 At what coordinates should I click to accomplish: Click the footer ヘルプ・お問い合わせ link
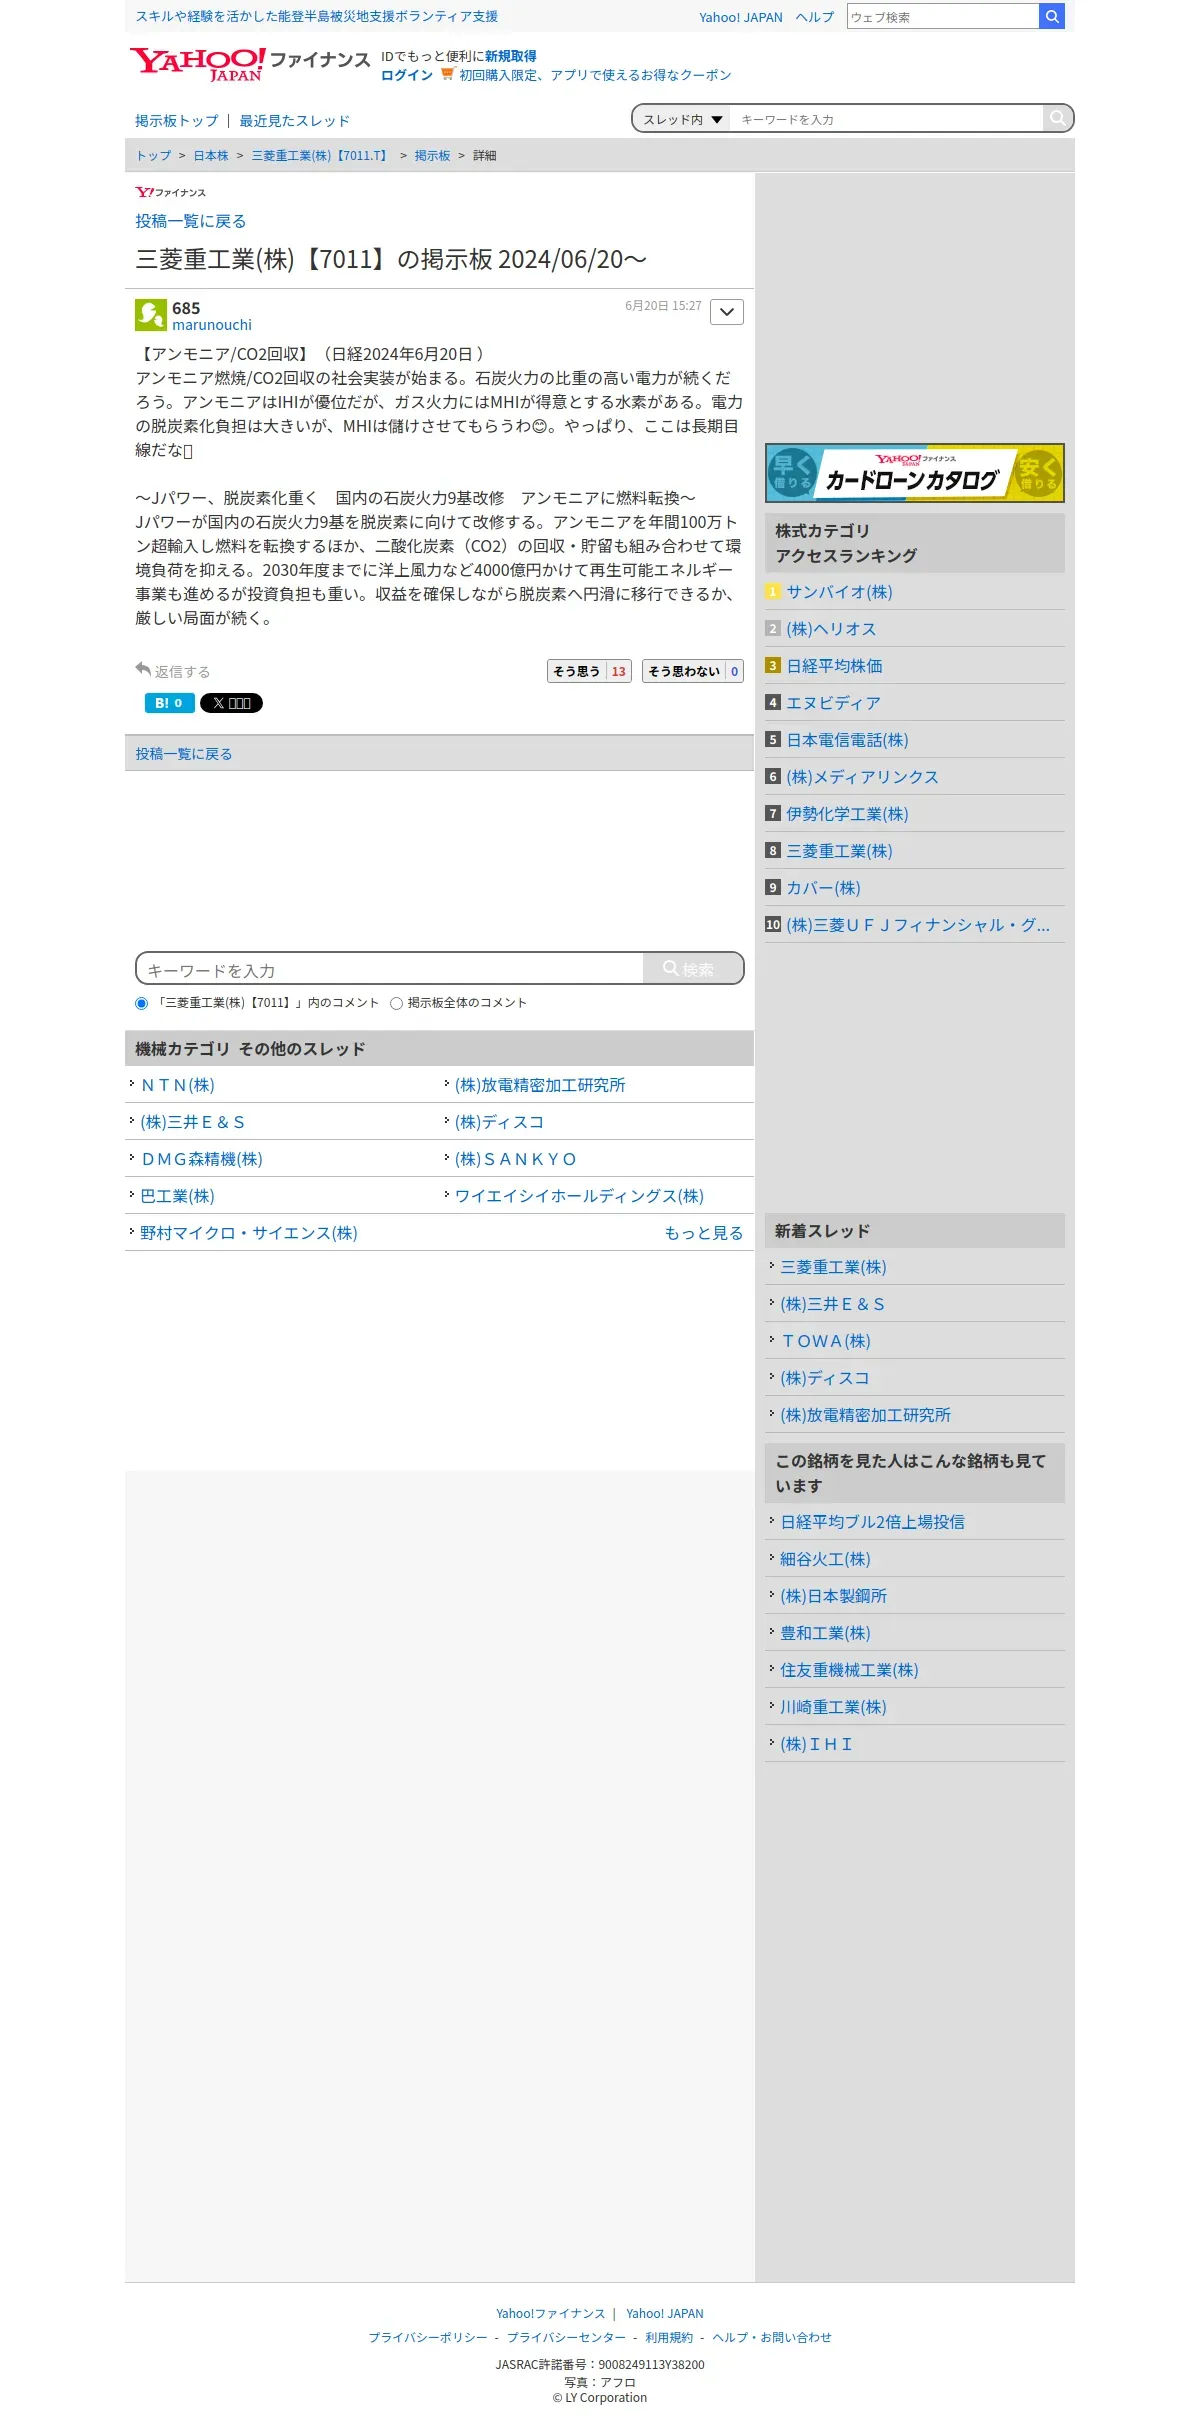[772, 2337]
